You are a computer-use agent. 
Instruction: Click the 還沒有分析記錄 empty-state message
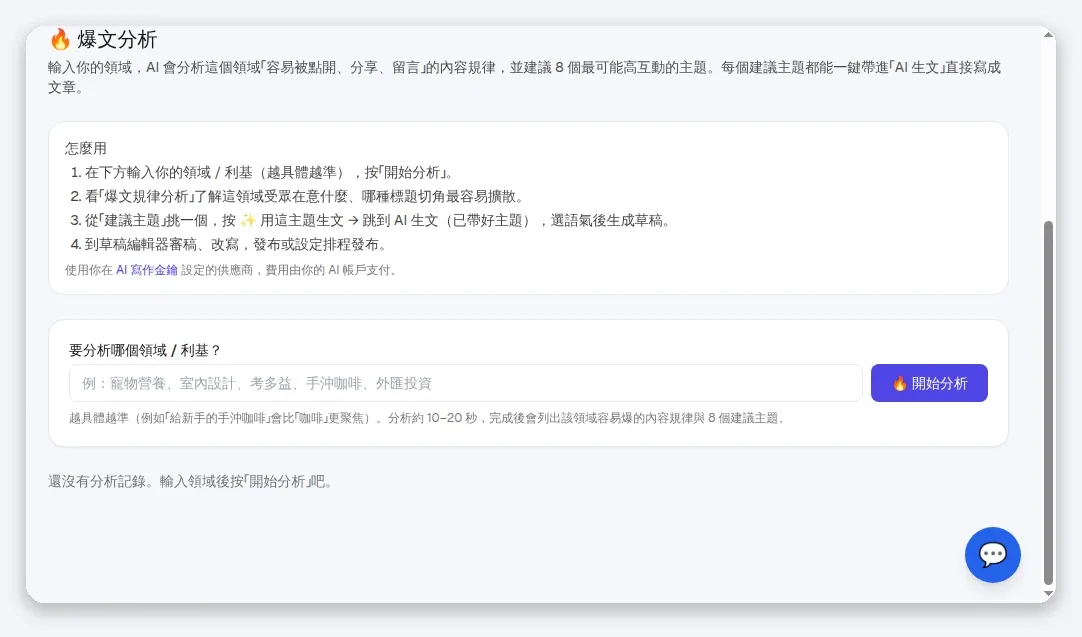click(191, 482)
